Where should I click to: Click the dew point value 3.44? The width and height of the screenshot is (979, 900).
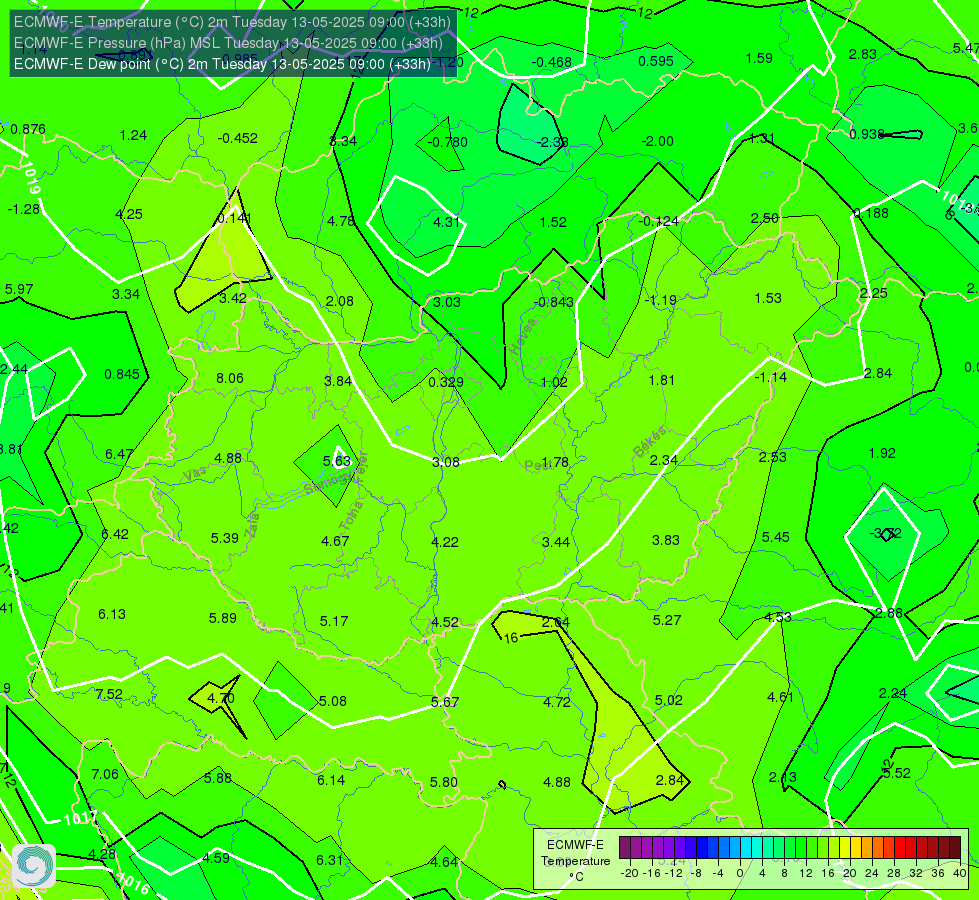click(556, 541)
